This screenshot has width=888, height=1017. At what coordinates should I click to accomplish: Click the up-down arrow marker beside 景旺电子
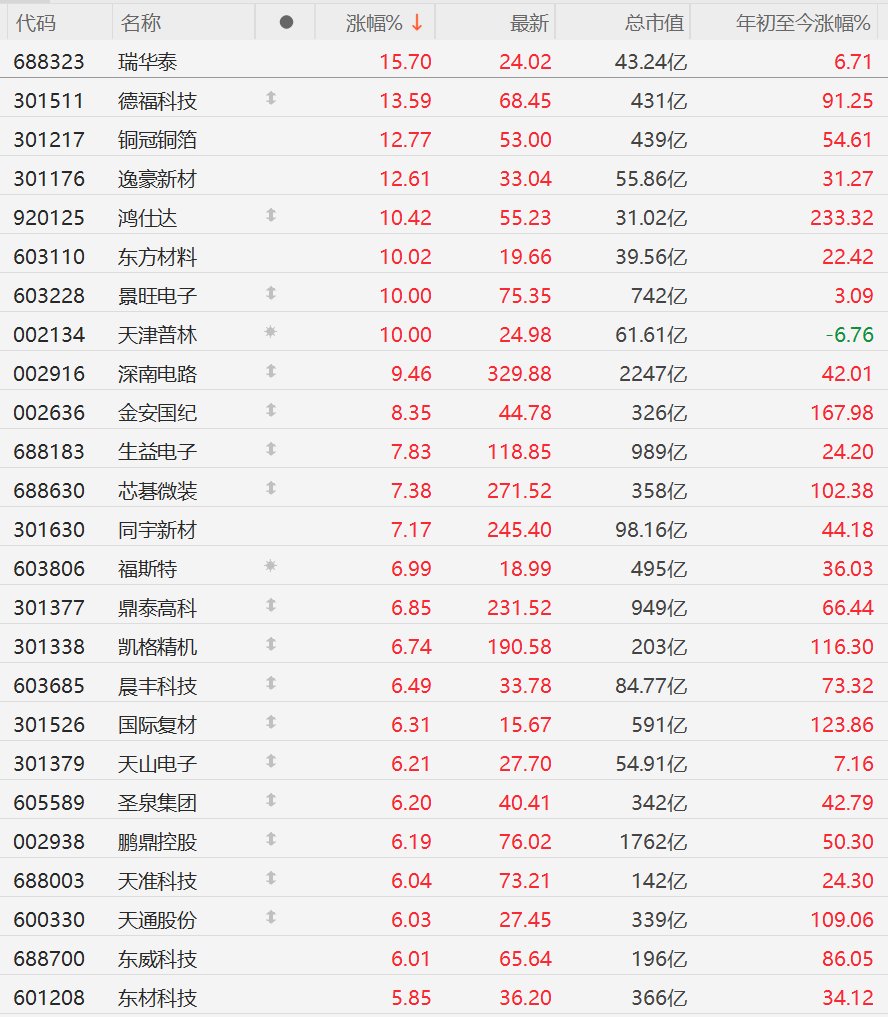[x=271, y=293]
